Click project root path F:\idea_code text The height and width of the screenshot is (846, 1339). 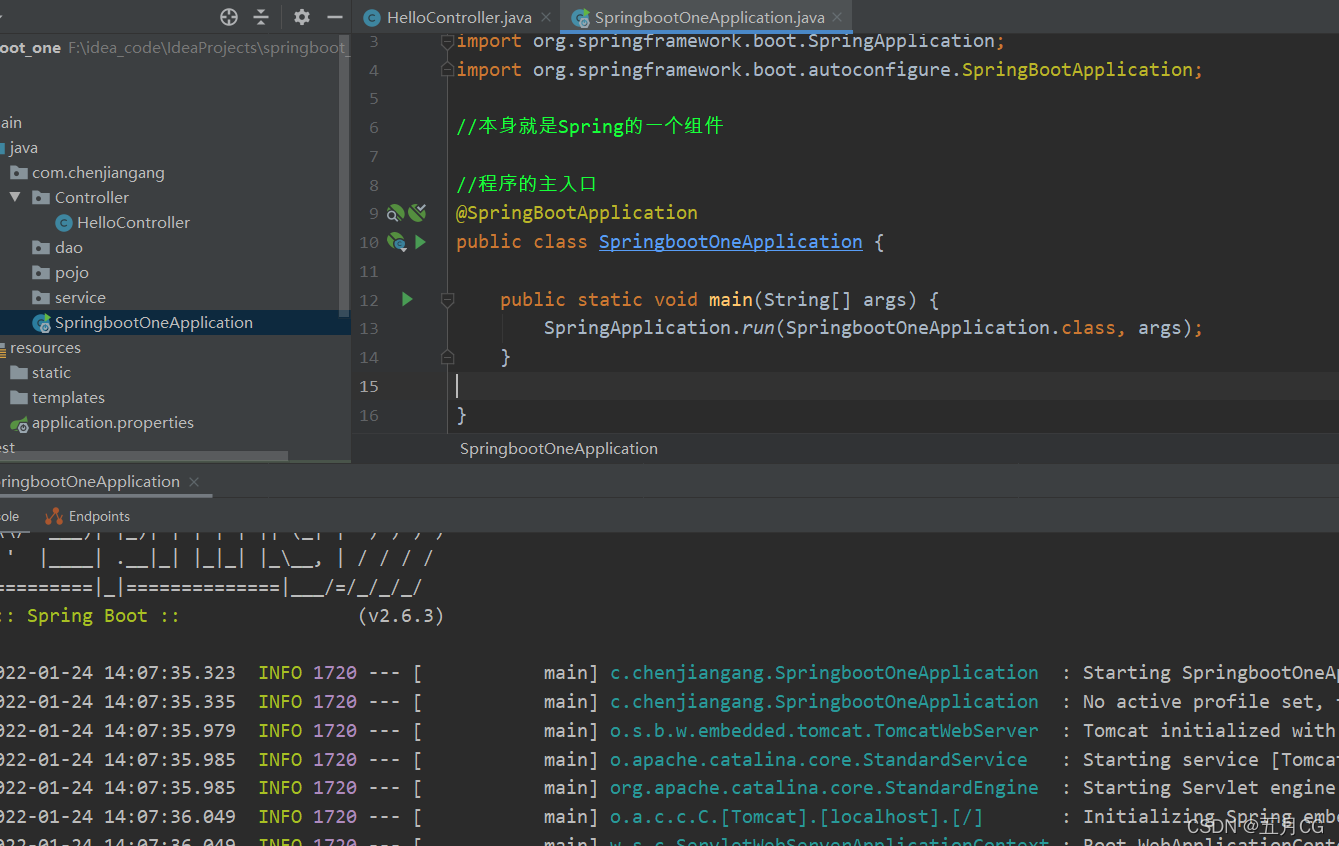pyautogui.click(x=207, y=48)
